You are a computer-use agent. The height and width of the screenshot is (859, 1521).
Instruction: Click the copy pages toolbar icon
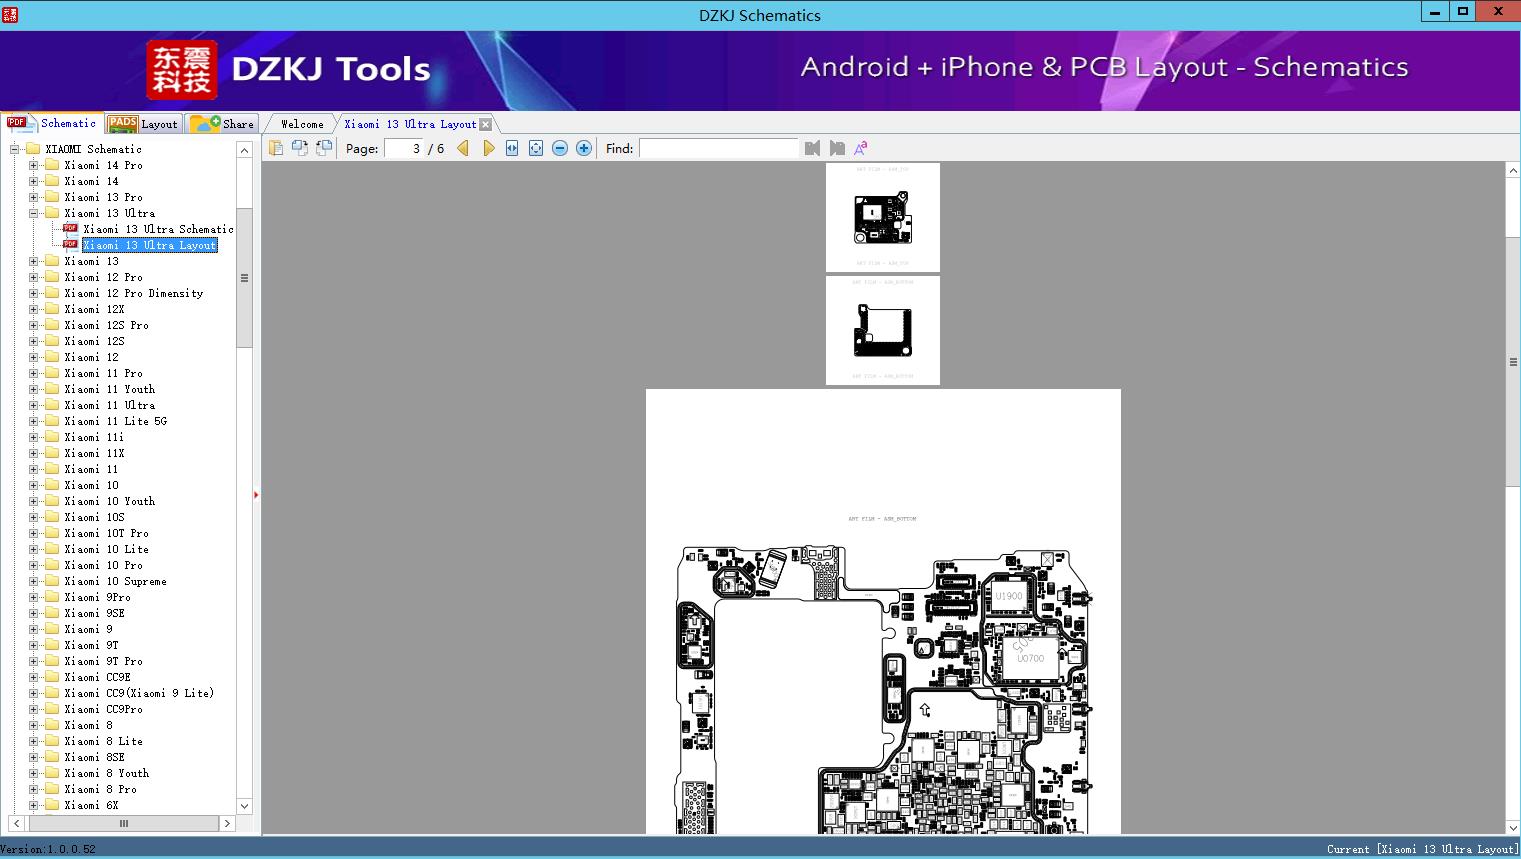point(275,148)
